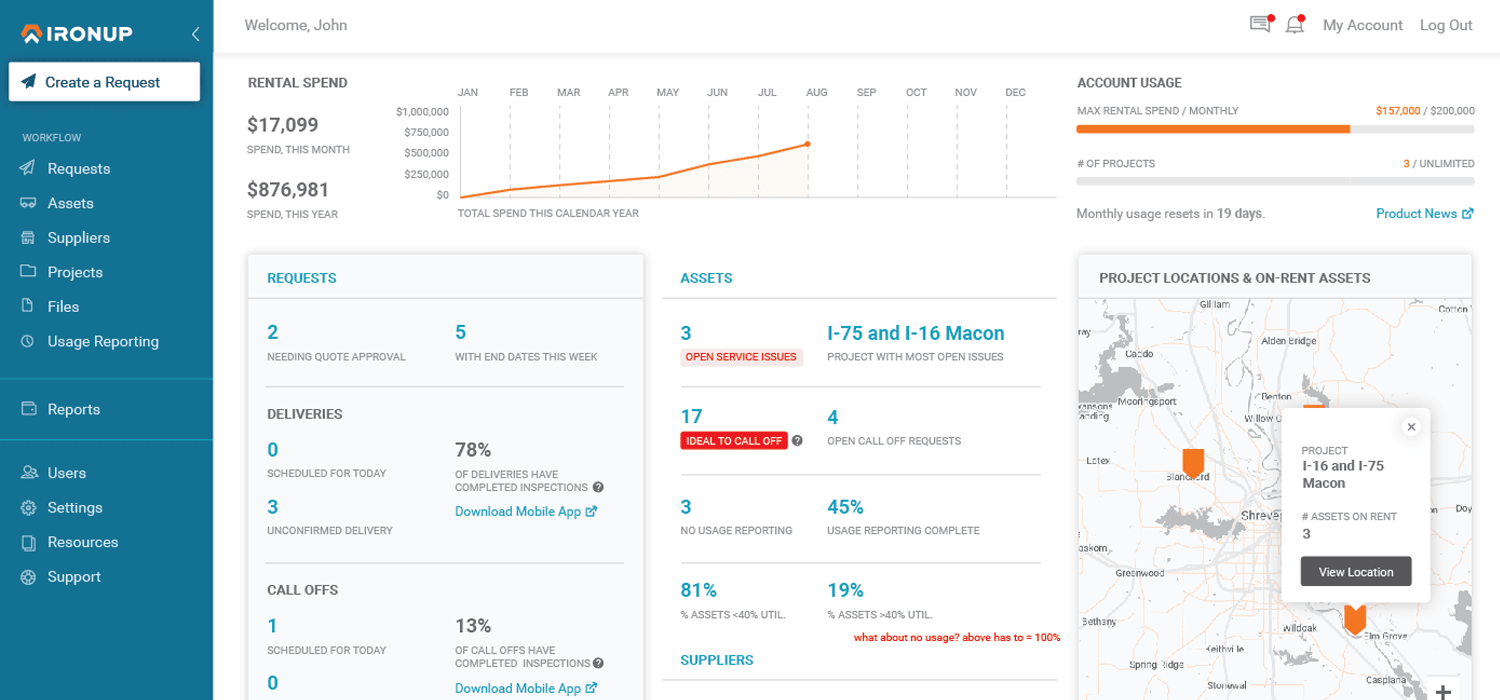The image size is (1500, 700).
Task: Click the map marker near Elm Grove
Action: (1355, 620)
